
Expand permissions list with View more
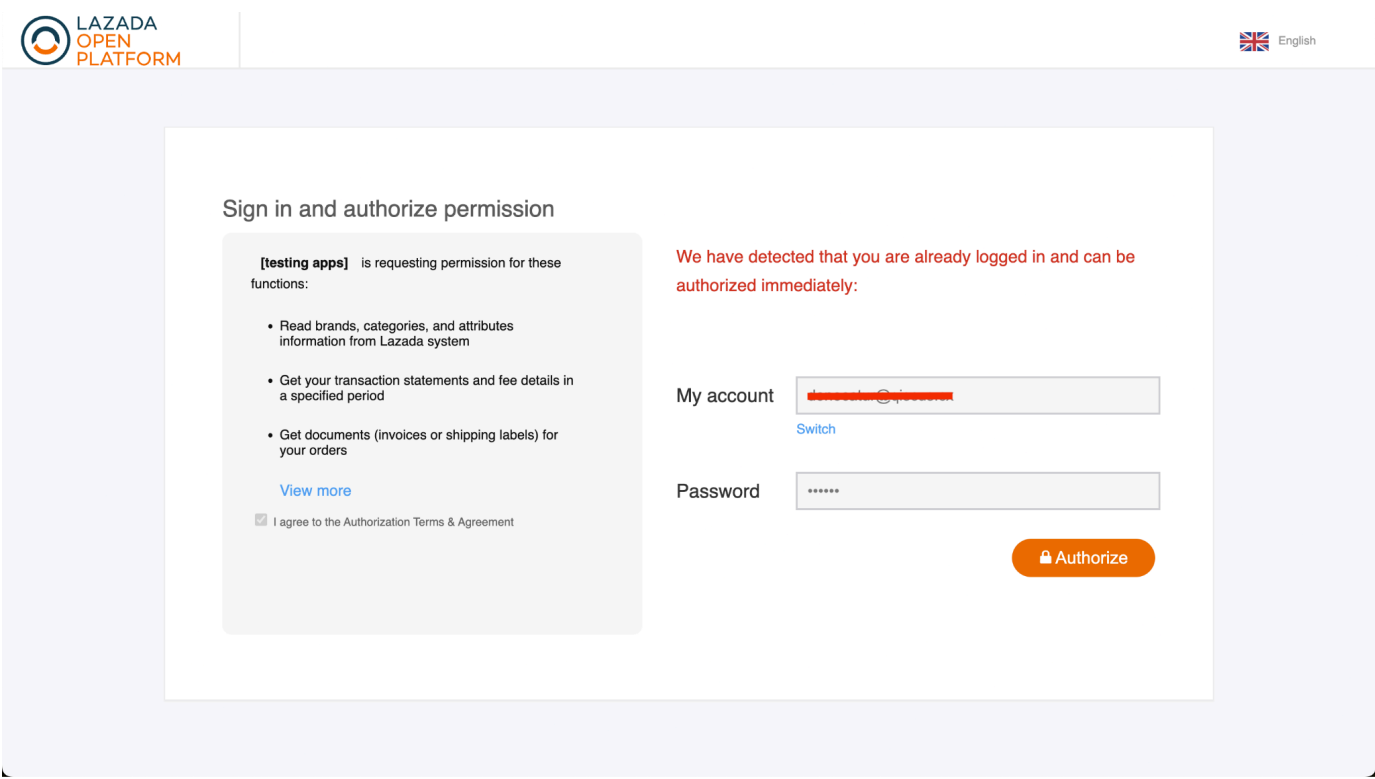(x=315, y=491)
